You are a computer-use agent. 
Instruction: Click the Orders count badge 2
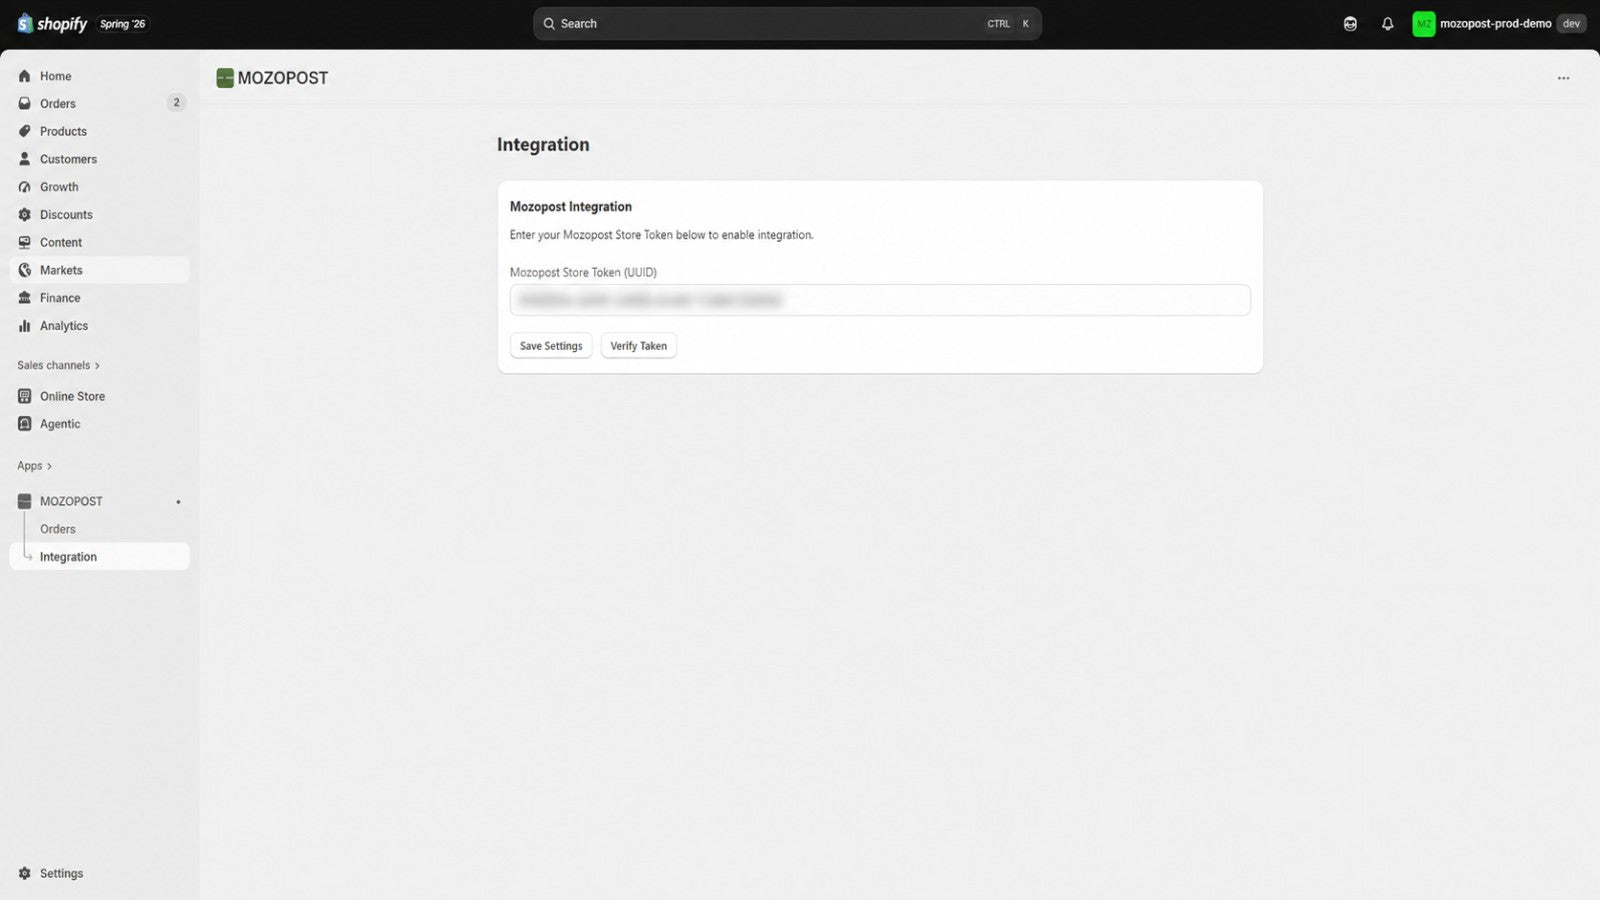(x=176, y=103)
